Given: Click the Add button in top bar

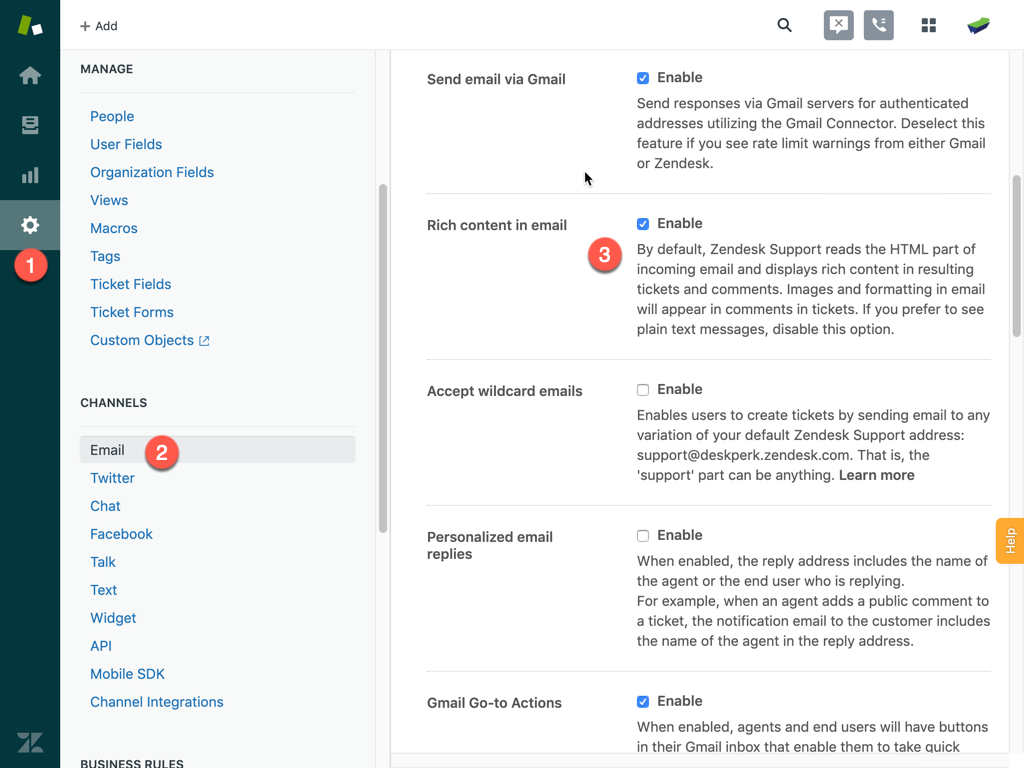Looking at the screenshot, I should pyautogui.click(x=99, y=26).
